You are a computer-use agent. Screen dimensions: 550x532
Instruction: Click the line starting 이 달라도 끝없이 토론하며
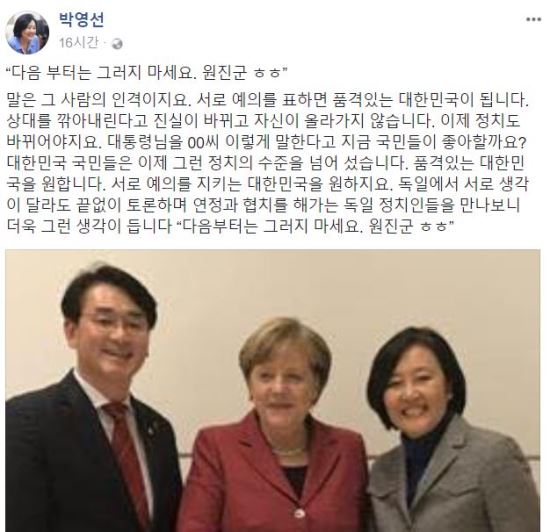click(263, 205)
